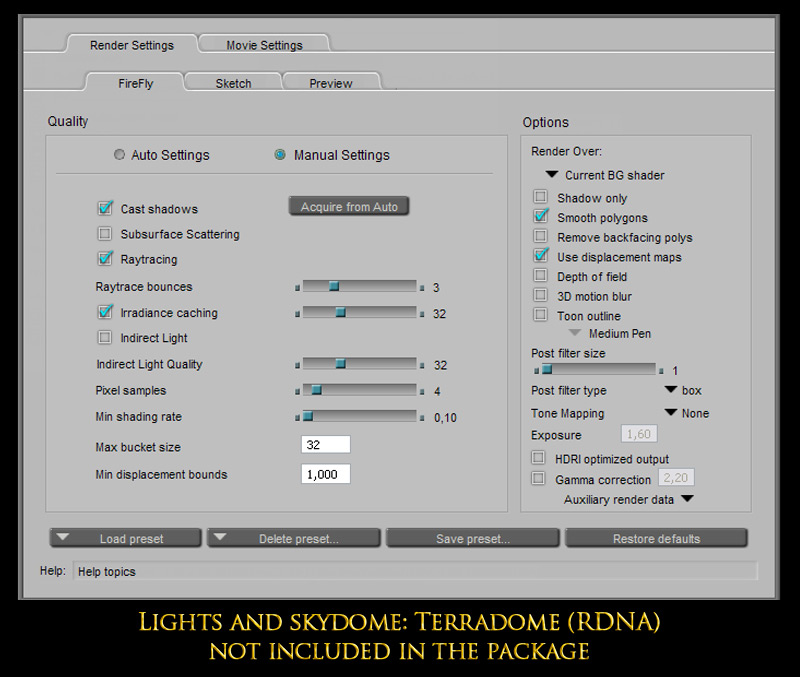Image resolution: width=800 pixels, height=677 pixels.
Task: Toggle the Indirect Light checkbox
Action: point(105,337)
